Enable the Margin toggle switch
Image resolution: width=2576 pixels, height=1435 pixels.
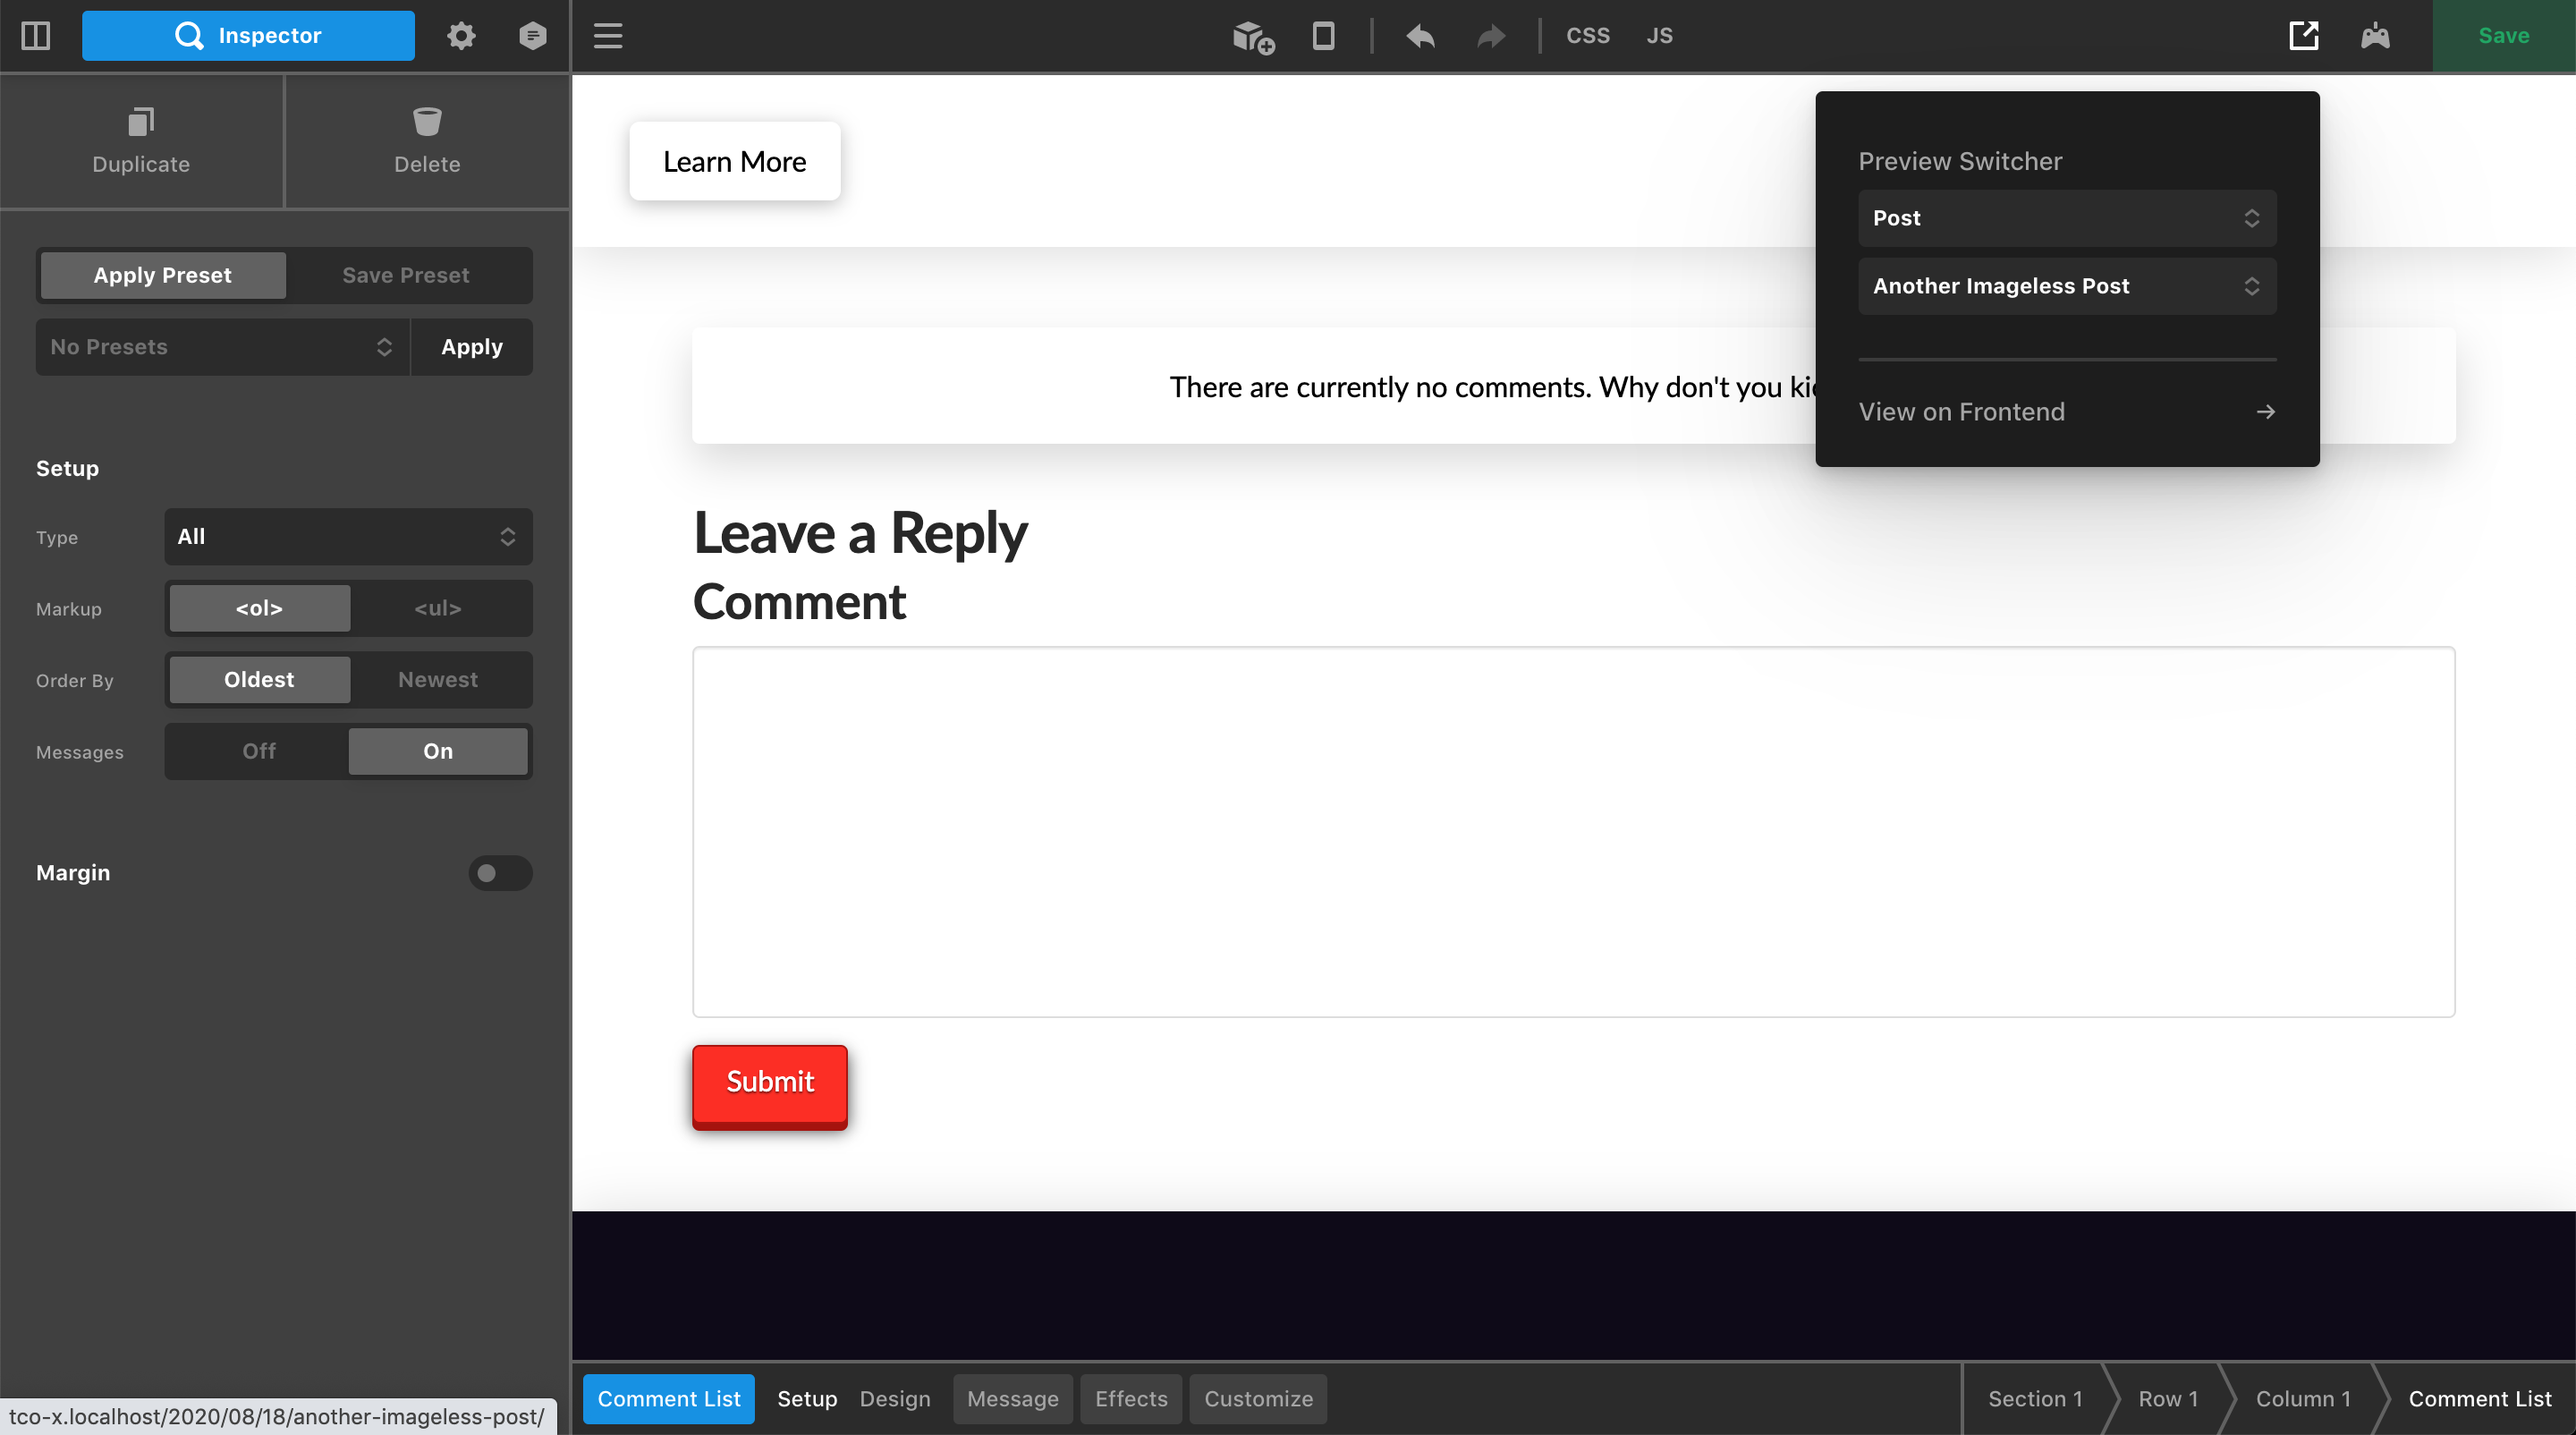click(500, 873)
